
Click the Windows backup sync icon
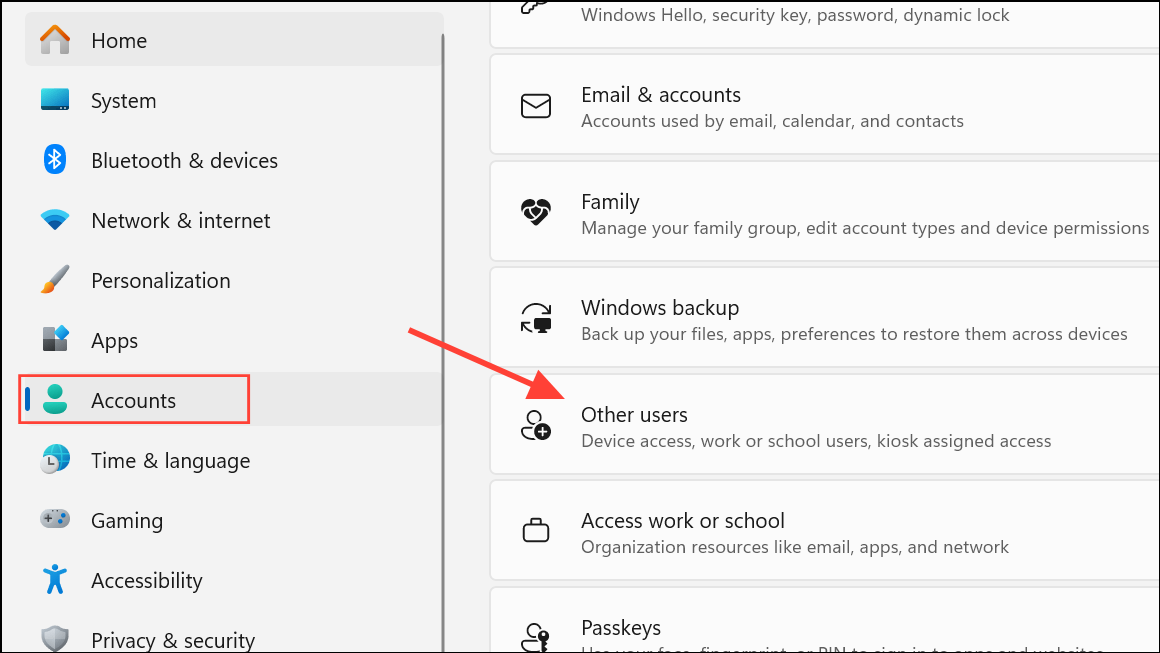click(x=536, y=319)
